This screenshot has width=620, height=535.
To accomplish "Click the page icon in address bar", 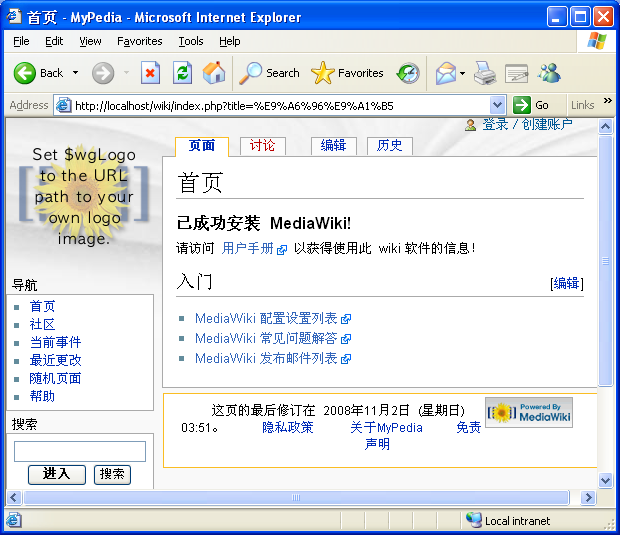I will (63, 105).
